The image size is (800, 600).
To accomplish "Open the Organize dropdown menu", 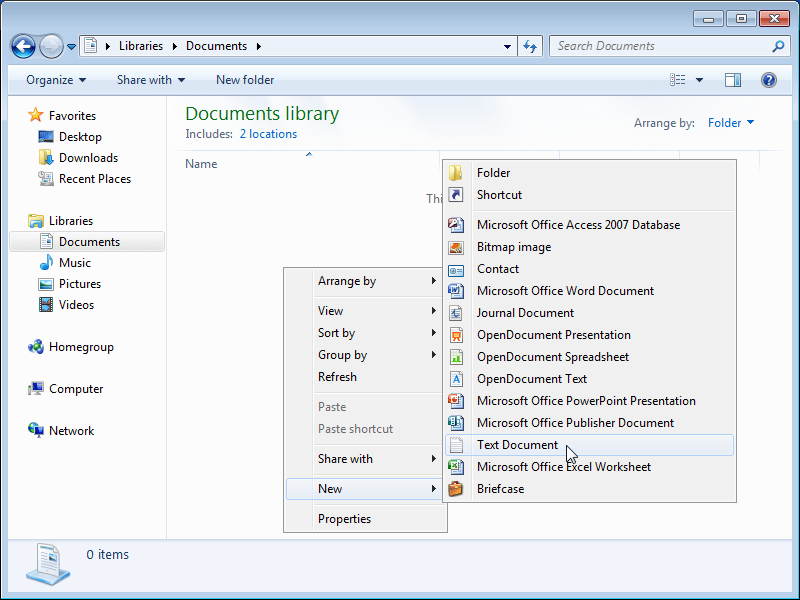I will coord(56,80).
